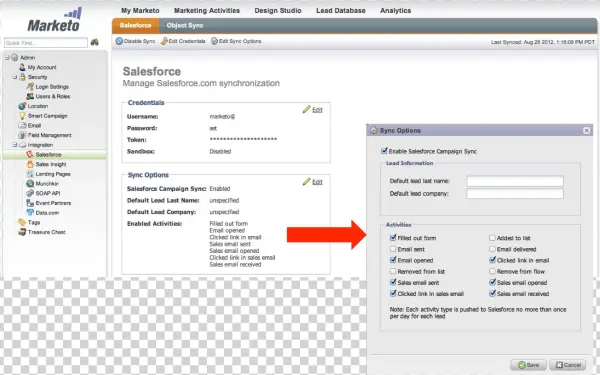
Task: Click the Default lead company field
Action: click(515, 194)
